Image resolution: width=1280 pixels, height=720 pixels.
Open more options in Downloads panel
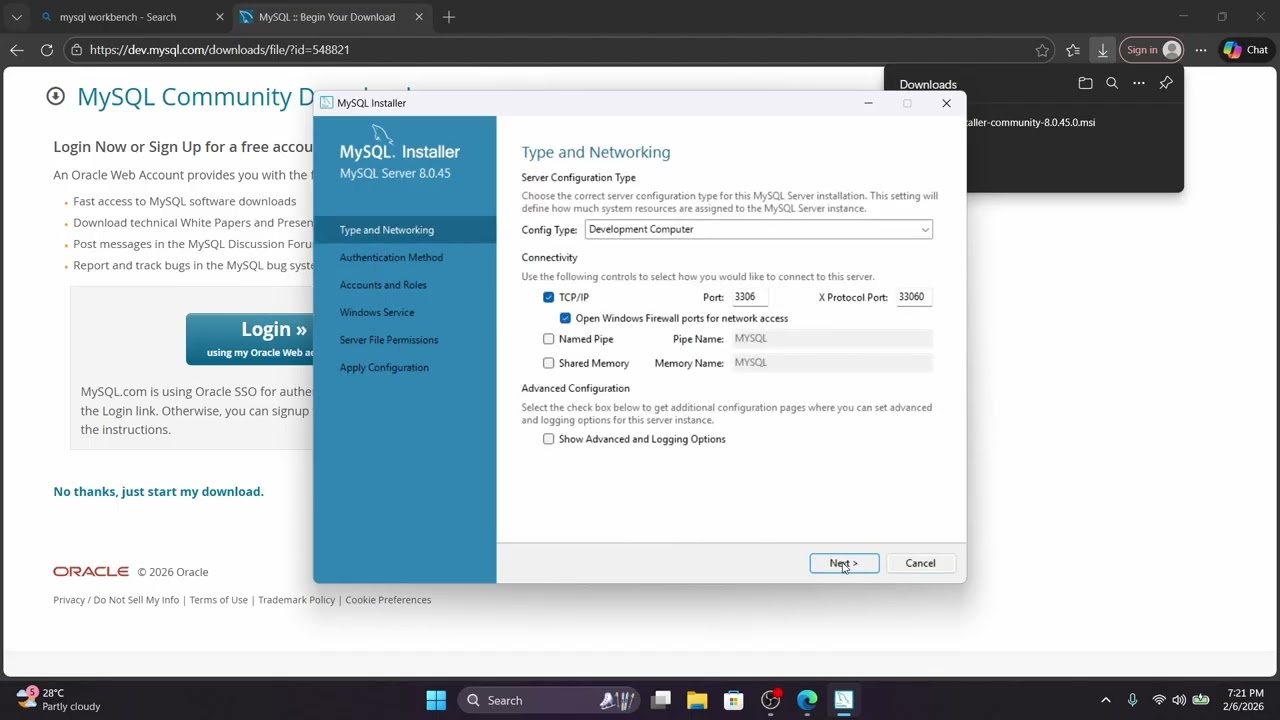[1139, 84]
